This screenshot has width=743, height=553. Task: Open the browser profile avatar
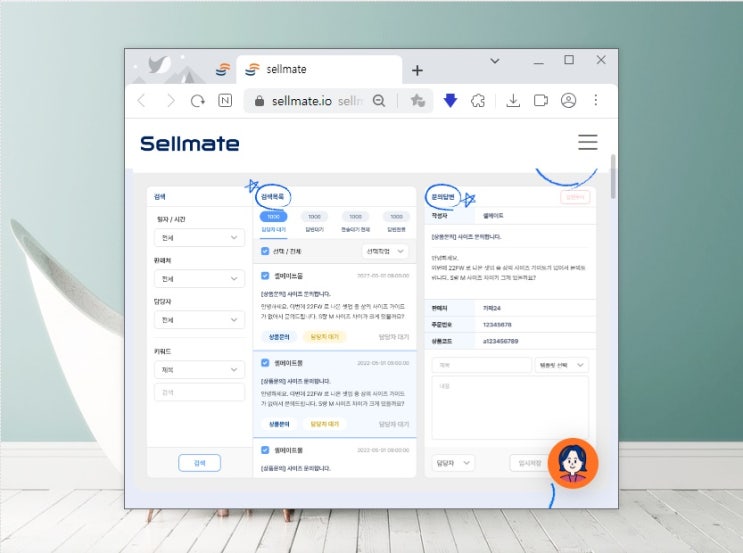point(568,100)
